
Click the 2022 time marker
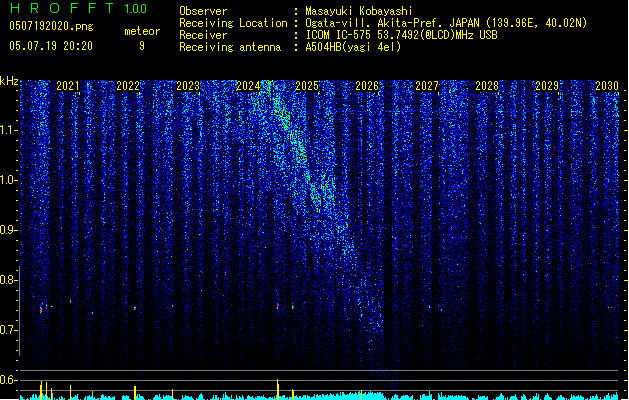(x=128, y=86)
